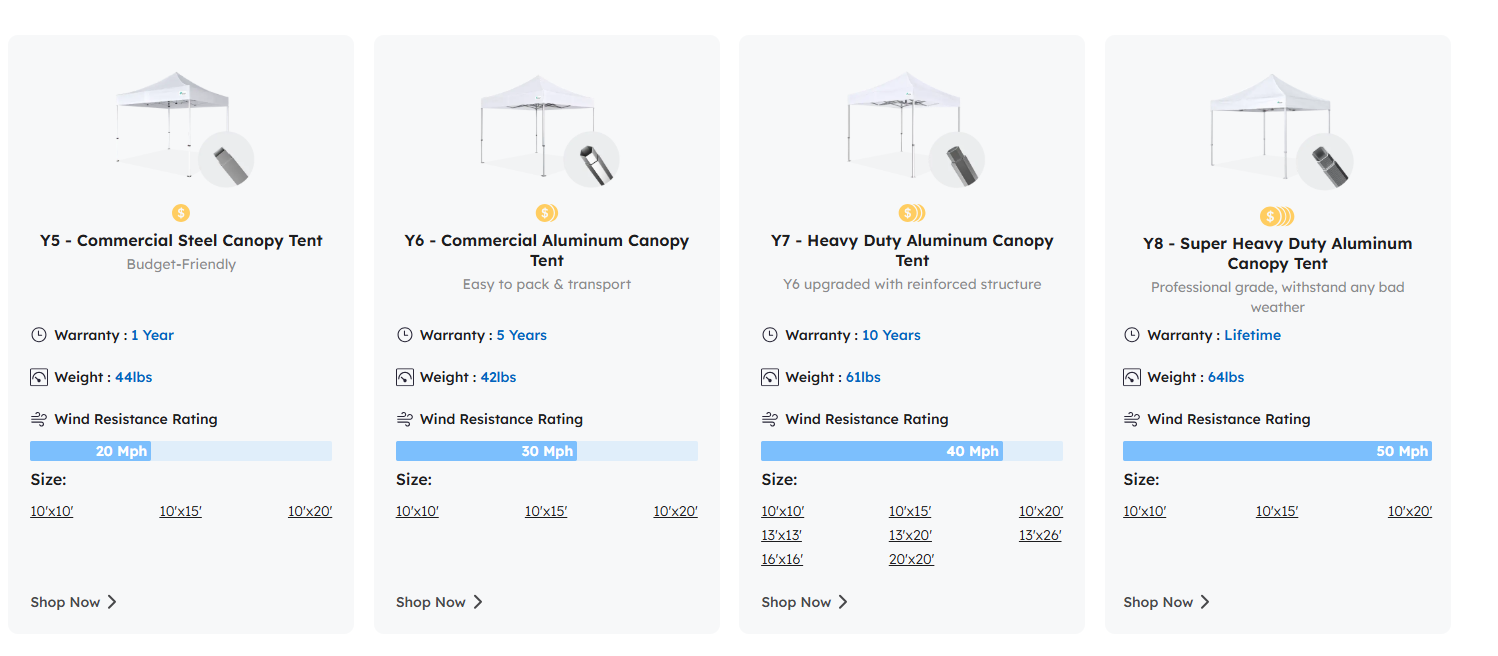Select Y7 size 13'x26'
Screen dimensions: 1498x656
[x=1040, y=535]
